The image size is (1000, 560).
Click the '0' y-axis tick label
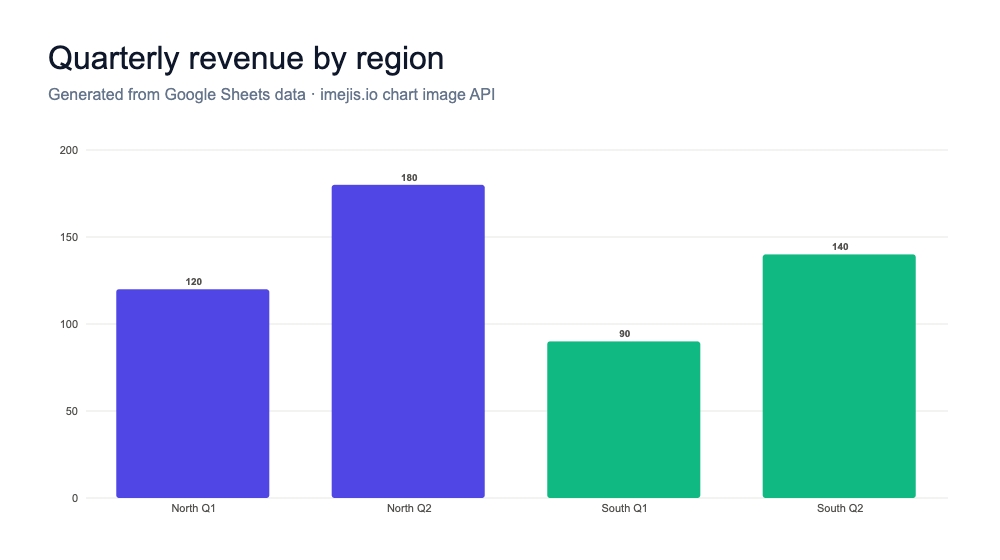75,499
